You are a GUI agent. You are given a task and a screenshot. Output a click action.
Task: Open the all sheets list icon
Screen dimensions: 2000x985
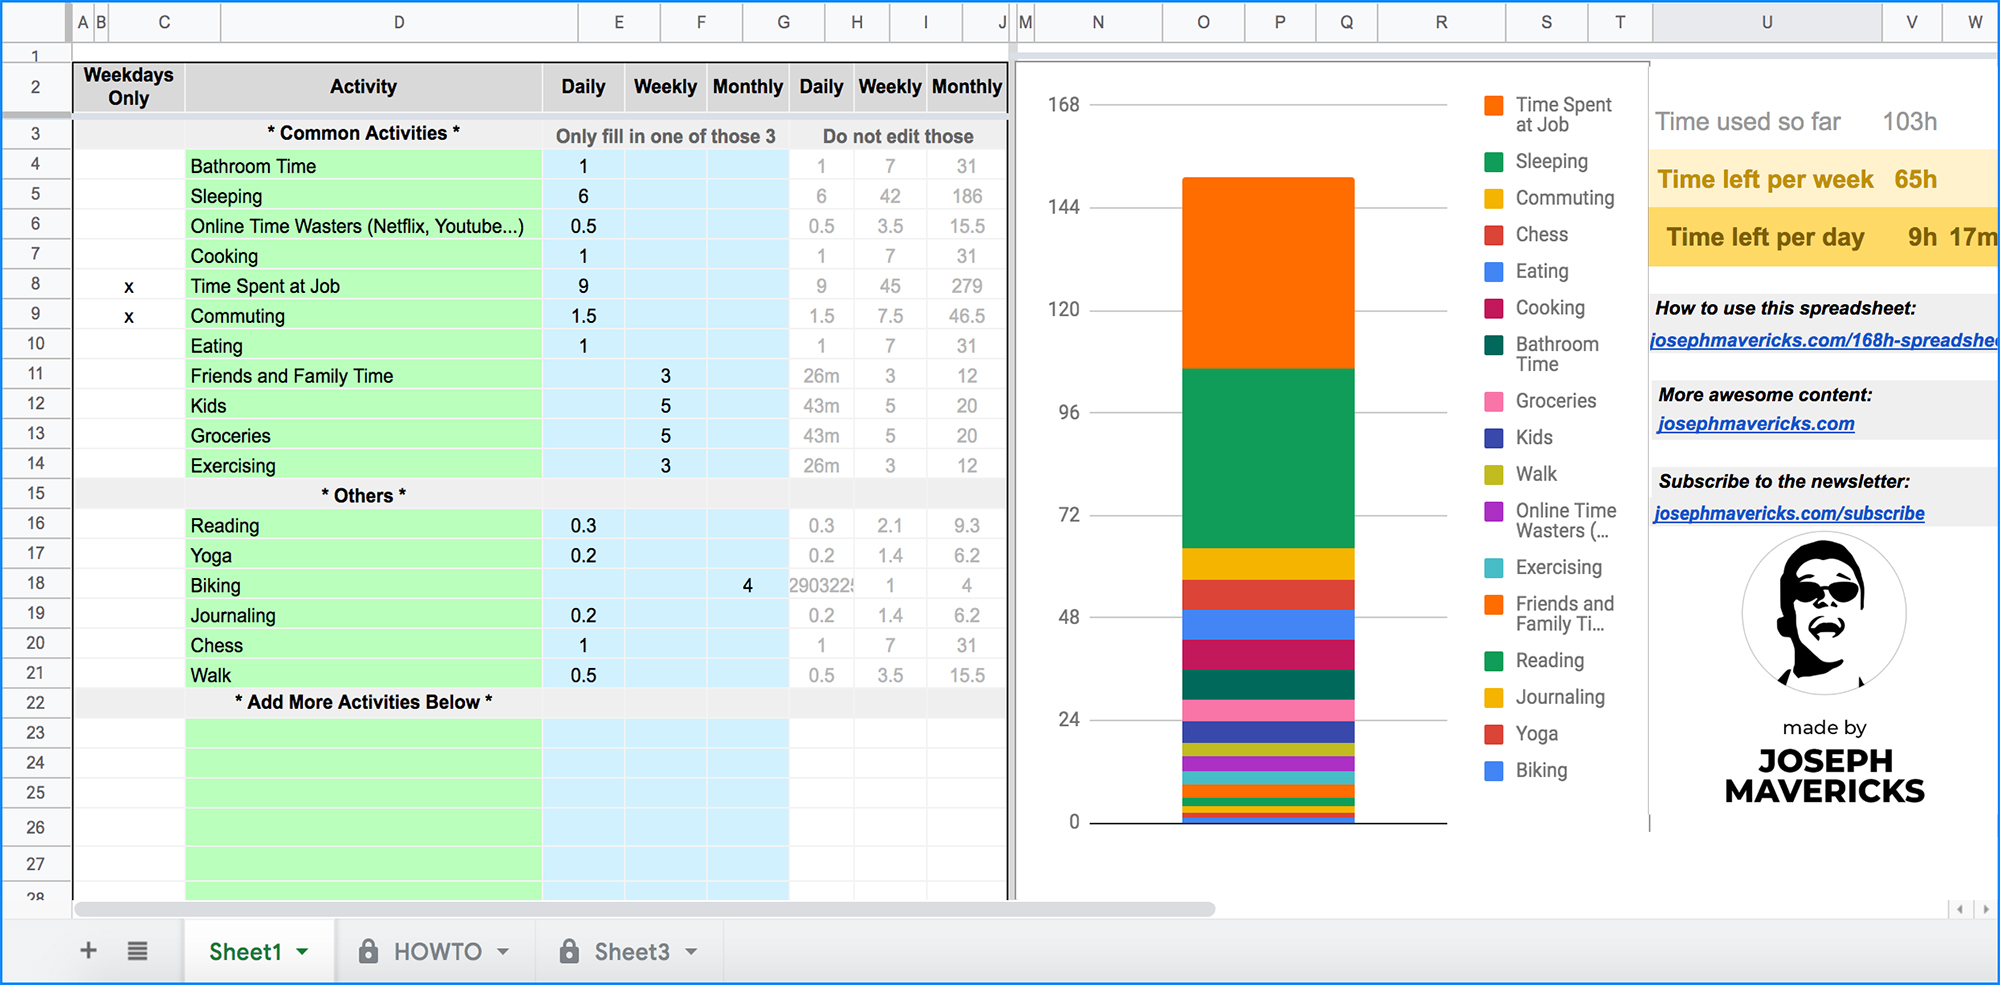pos(138,950)
